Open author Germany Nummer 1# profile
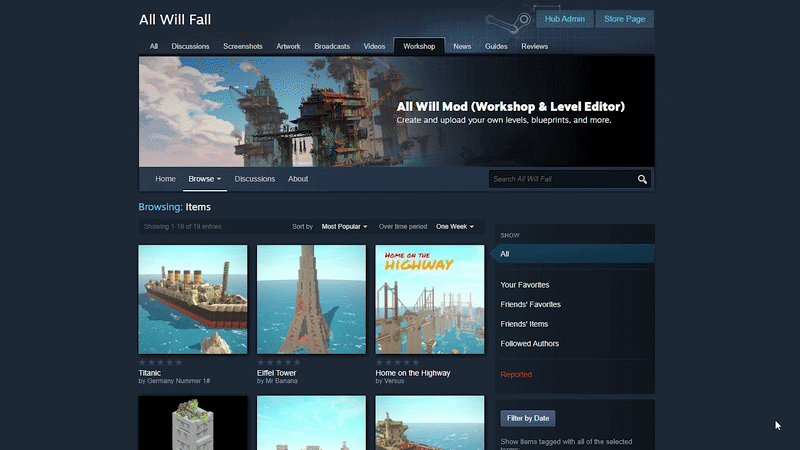 (178, 381)
